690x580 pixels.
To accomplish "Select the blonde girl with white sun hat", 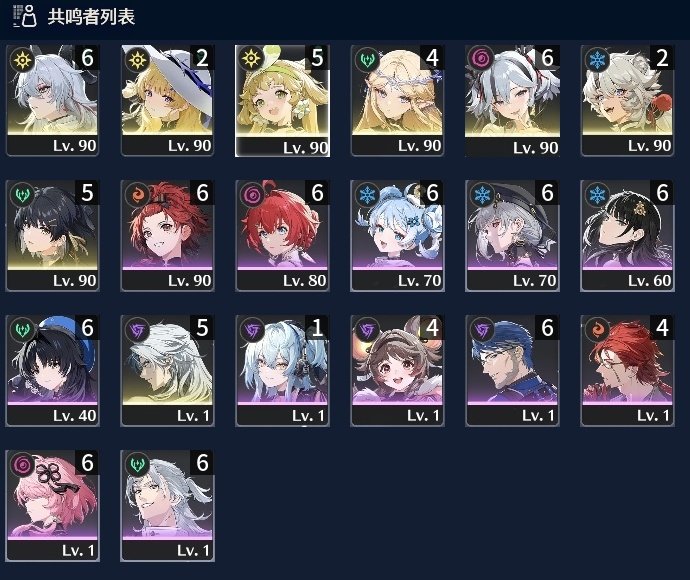I will [x=167, y=100].
